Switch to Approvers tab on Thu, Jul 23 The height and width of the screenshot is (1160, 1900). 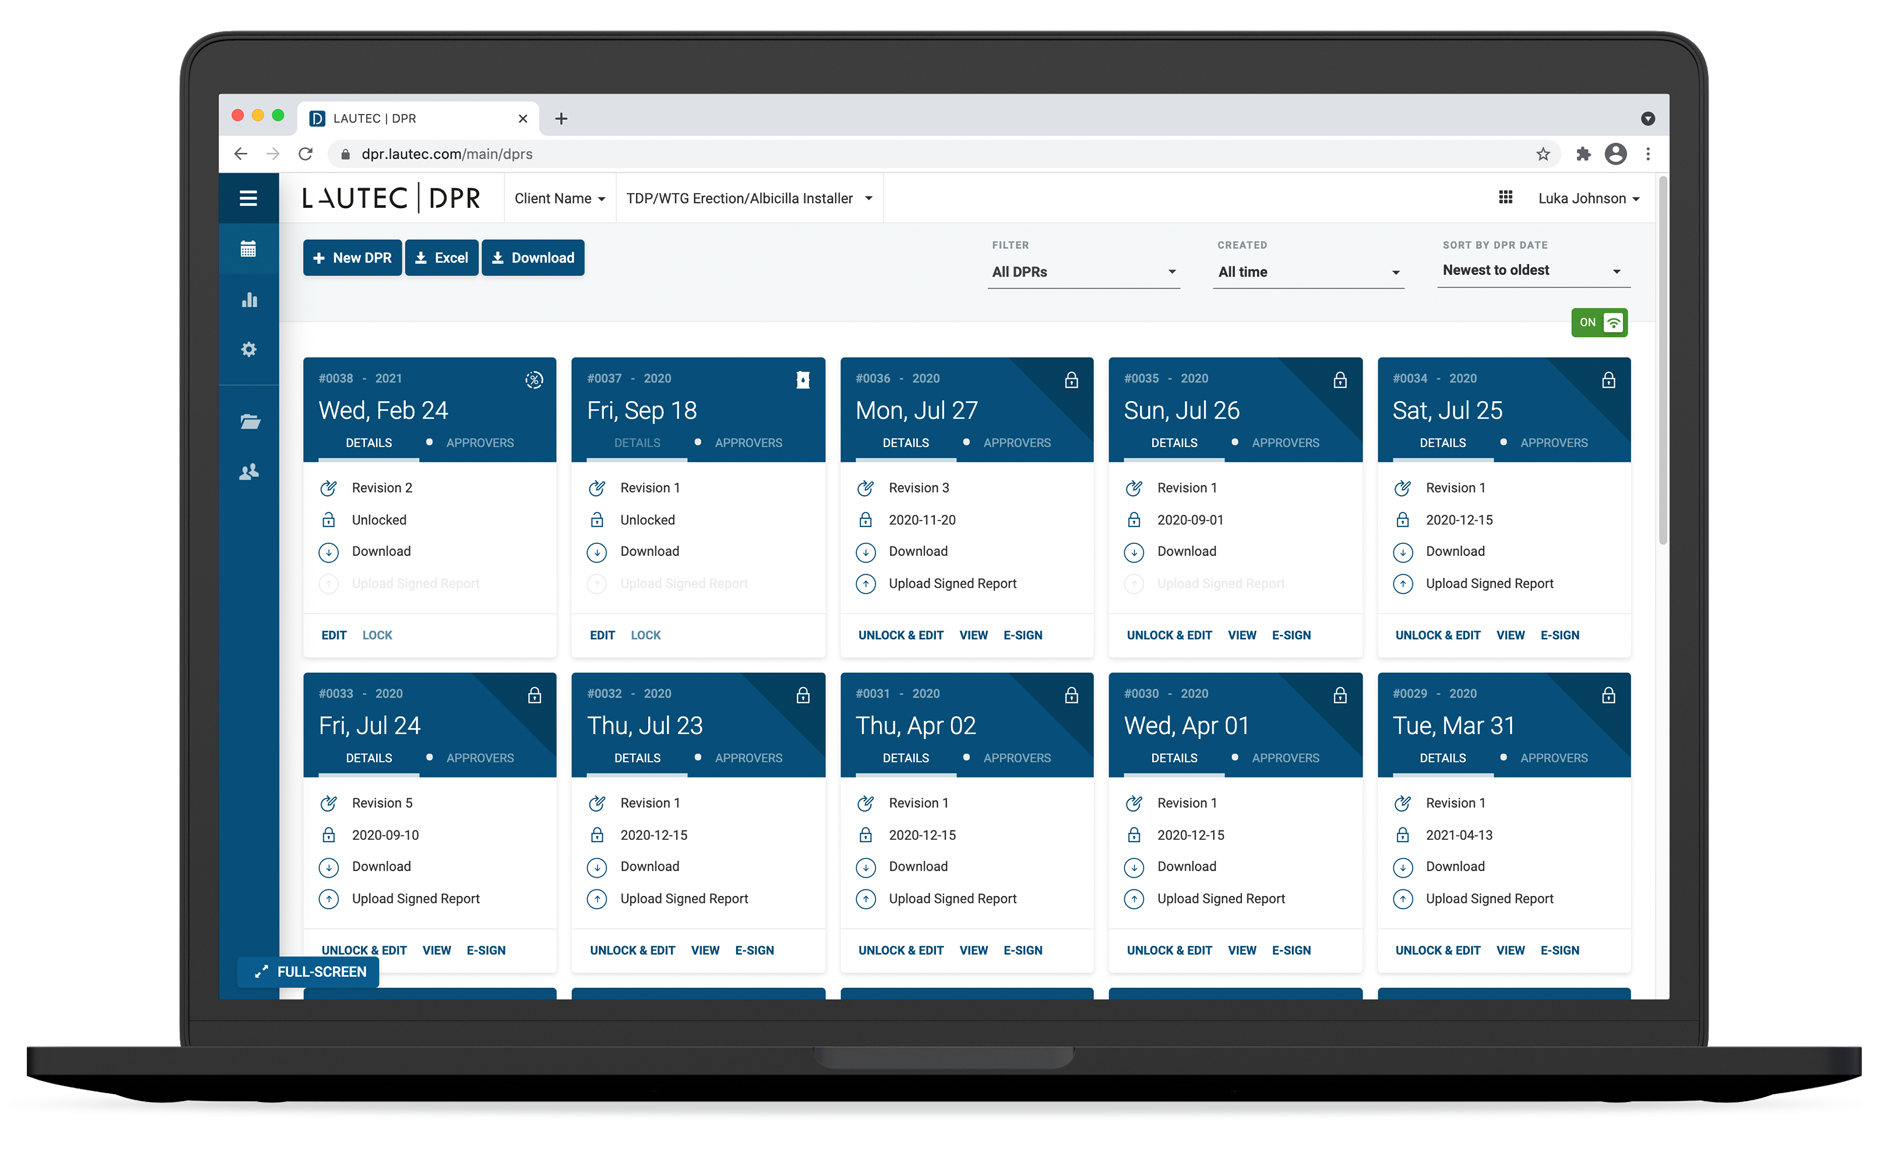coord(748,758)
